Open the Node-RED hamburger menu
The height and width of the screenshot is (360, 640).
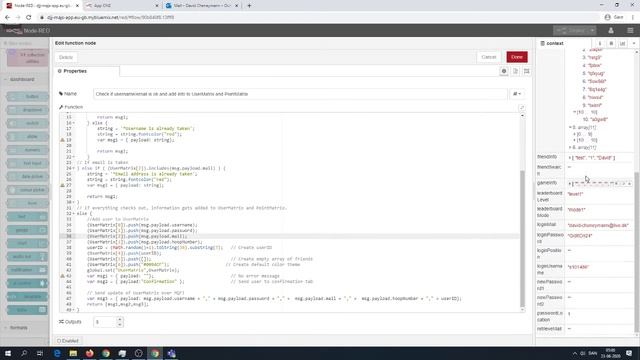630,31
